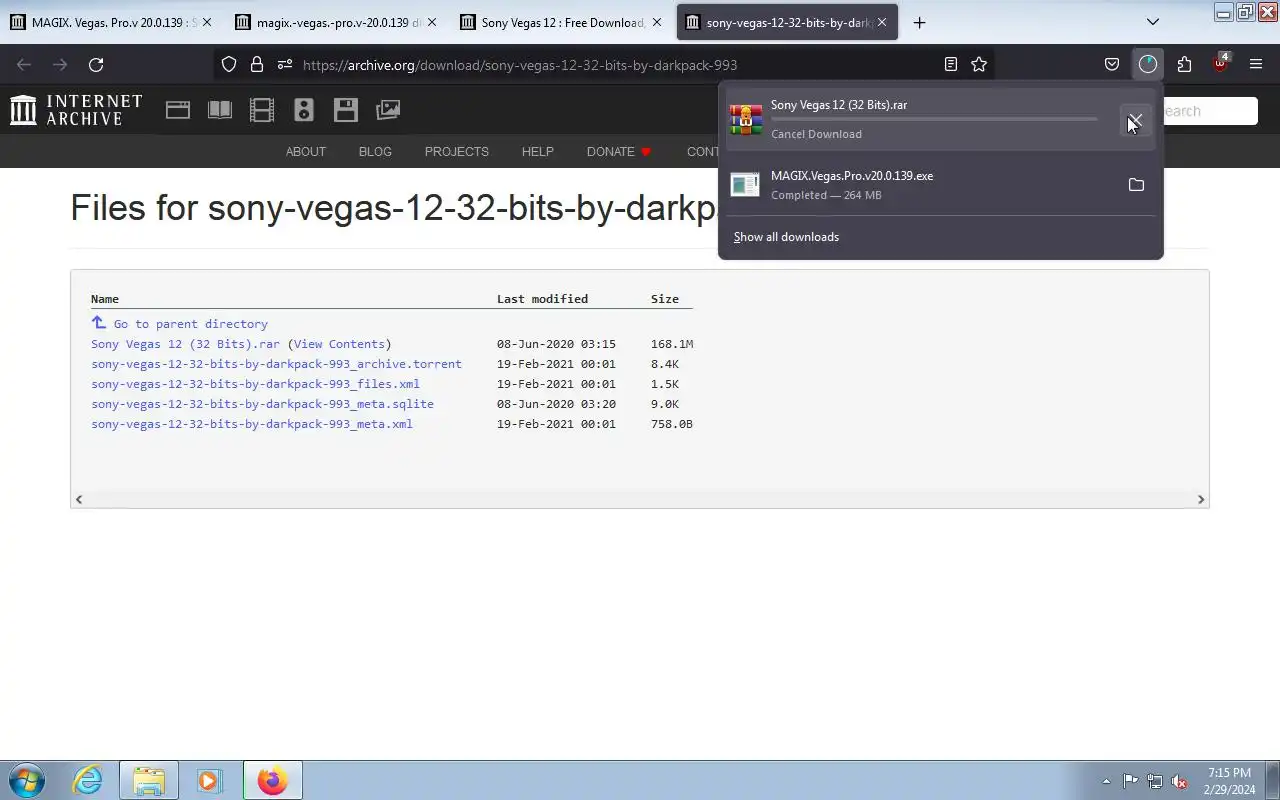Open a new tab with plus button
Viewport: 1280px width, 800px height.
coord(919,22)
